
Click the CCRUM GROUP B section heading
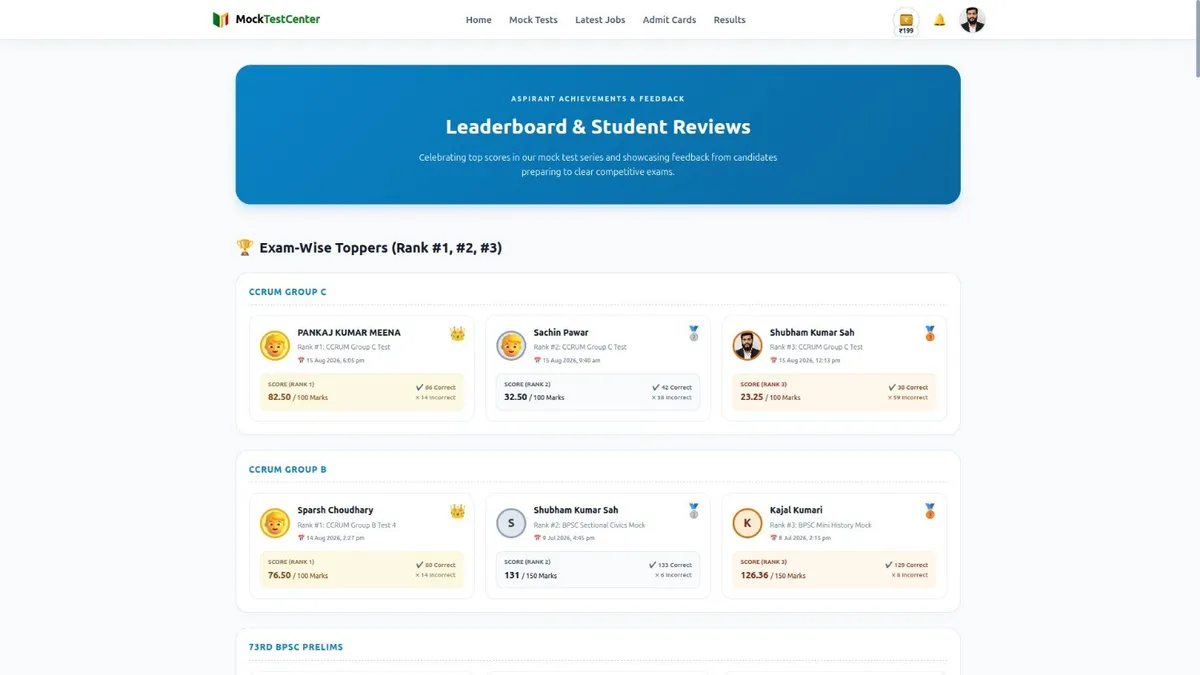pos(288,469)
